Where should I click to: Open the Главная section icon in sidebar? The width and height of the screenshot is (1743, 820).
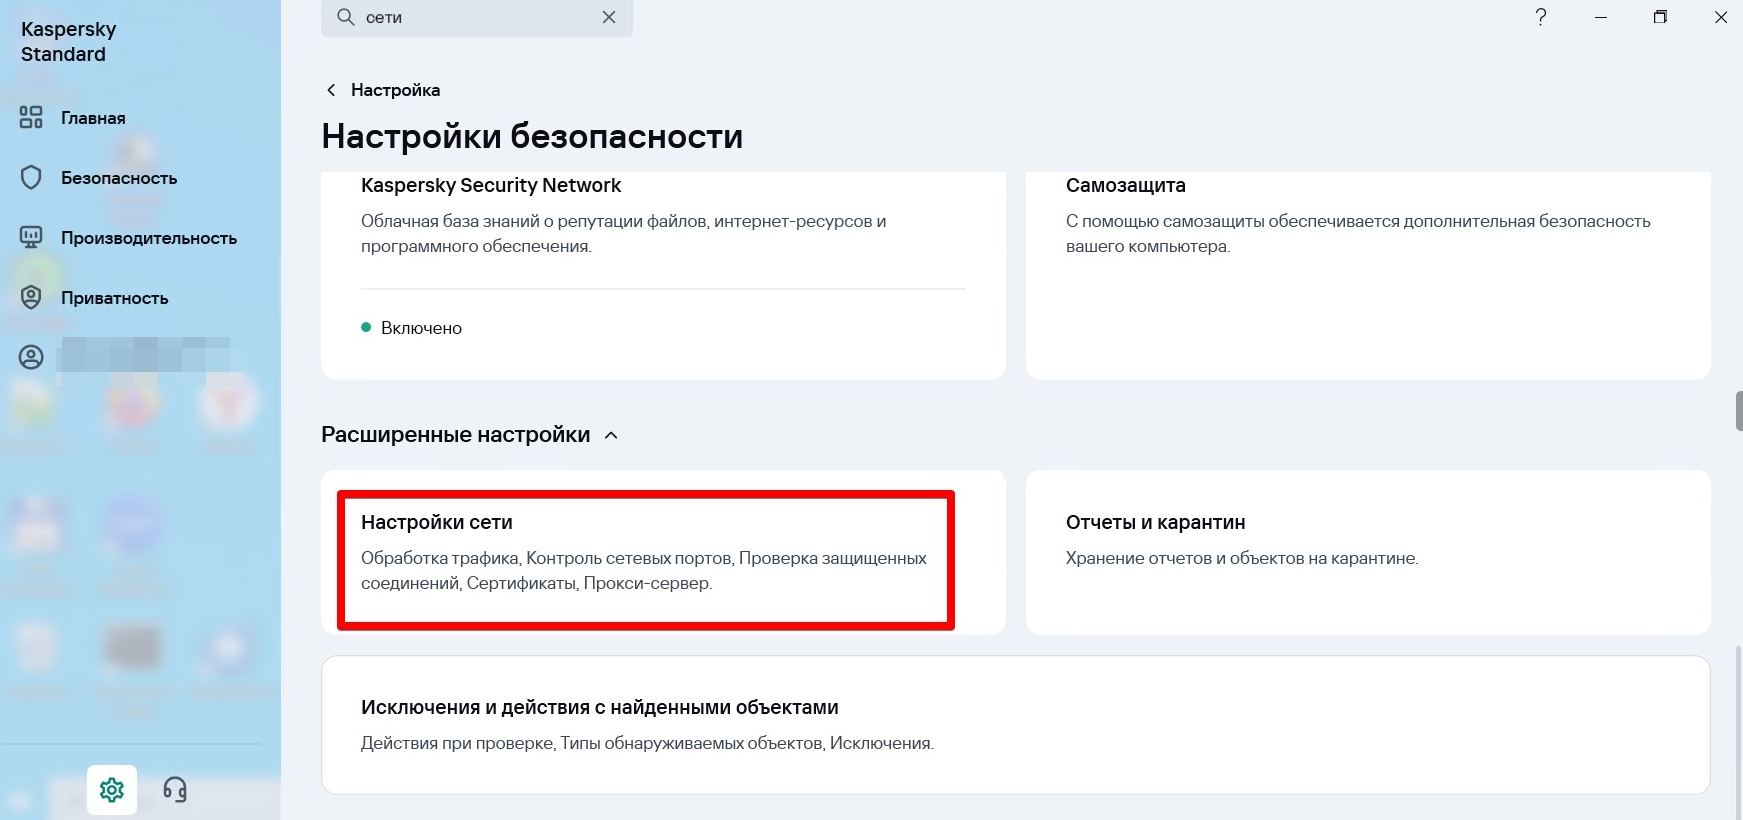(x=31, y=118)
